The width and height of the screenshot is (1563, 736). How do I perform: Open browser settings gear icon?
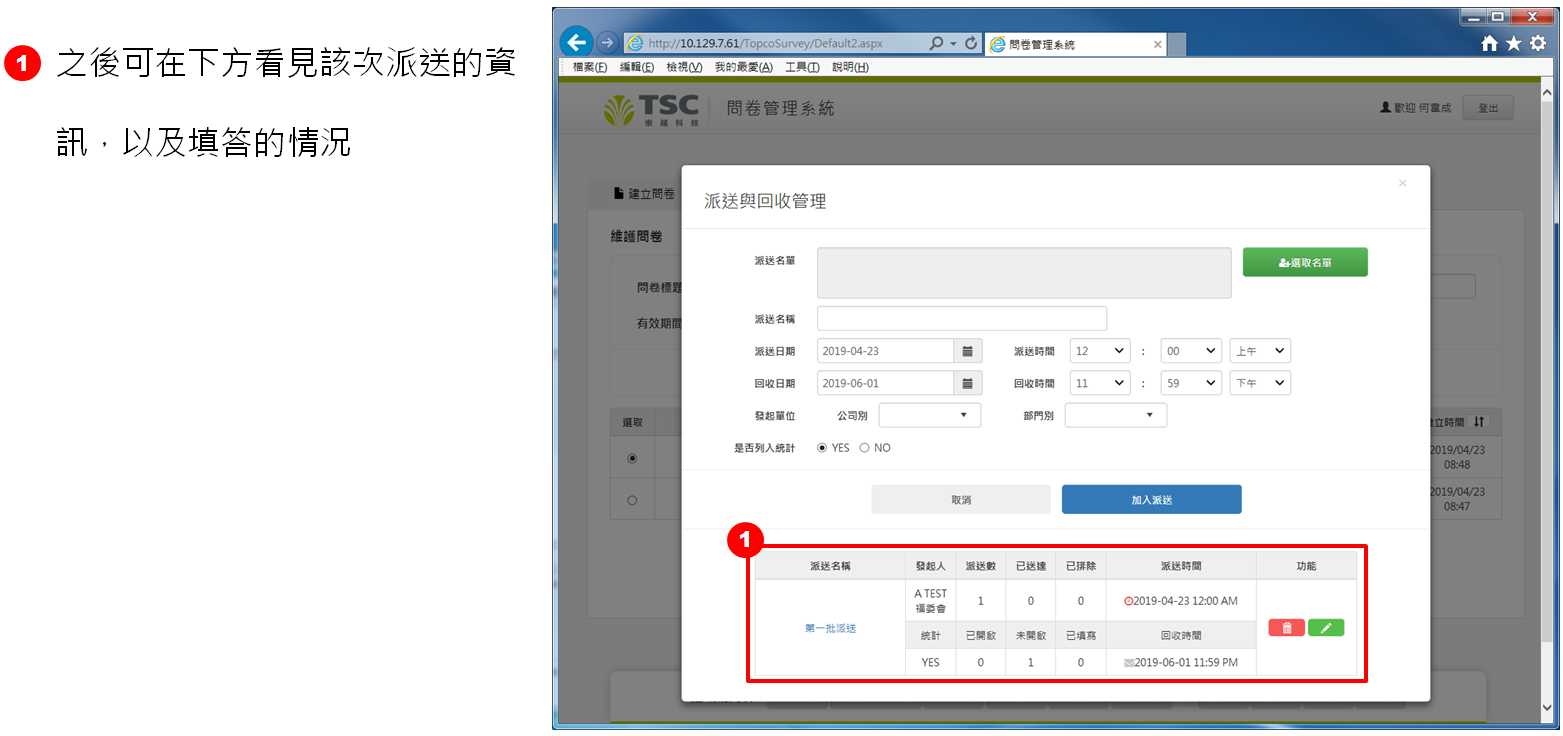(x=1538, y=44)
